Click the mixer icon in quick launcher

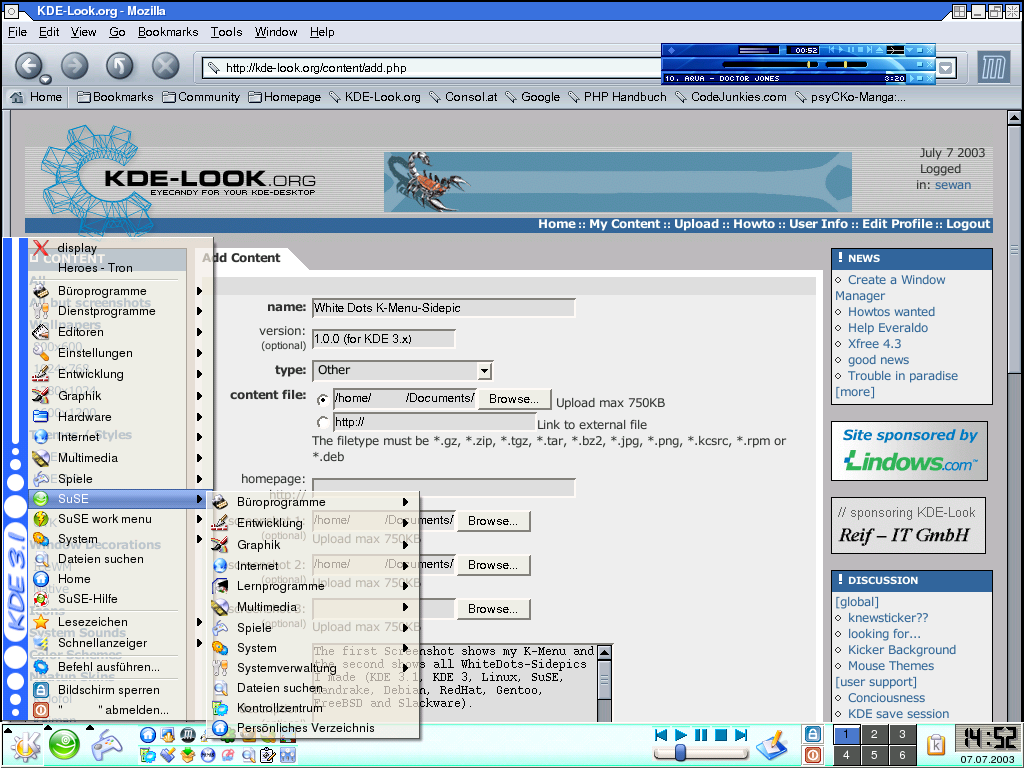[x=288, y=756]
